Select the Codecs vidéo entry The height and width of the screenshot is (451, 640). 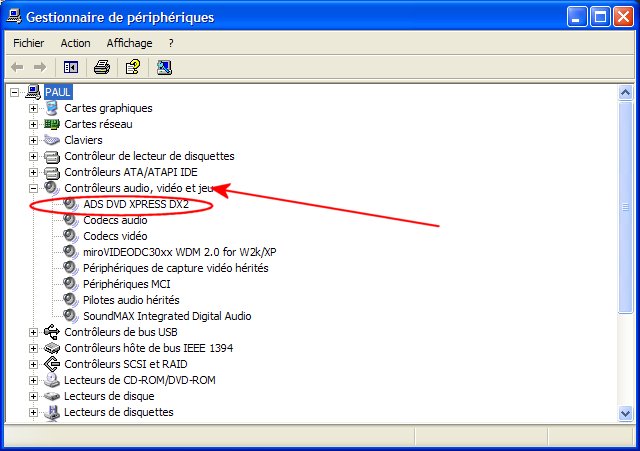point(115,236)
